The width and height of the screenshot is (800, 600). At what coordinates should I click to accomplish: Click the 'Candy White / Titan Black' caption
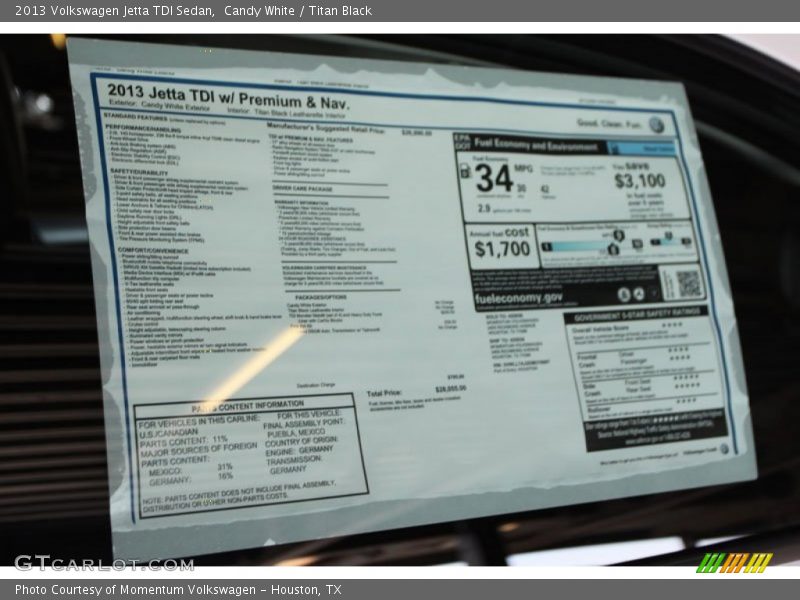(297, 11)
